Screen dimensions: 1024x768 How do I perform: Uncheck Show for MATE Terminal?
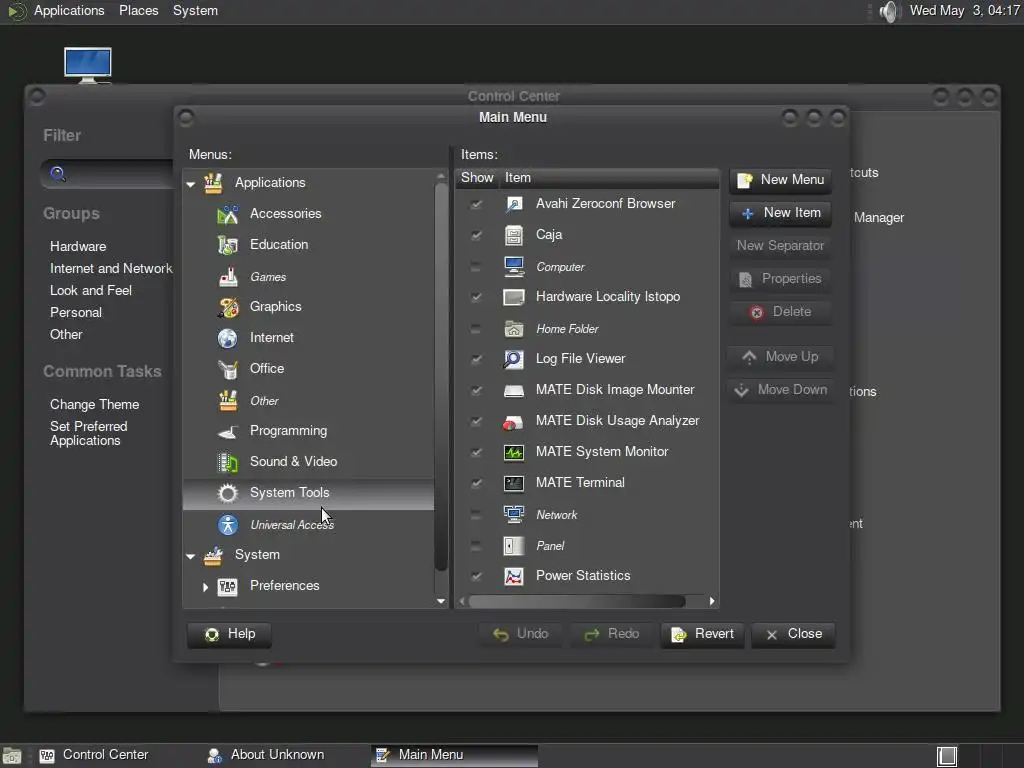[476, 483]
